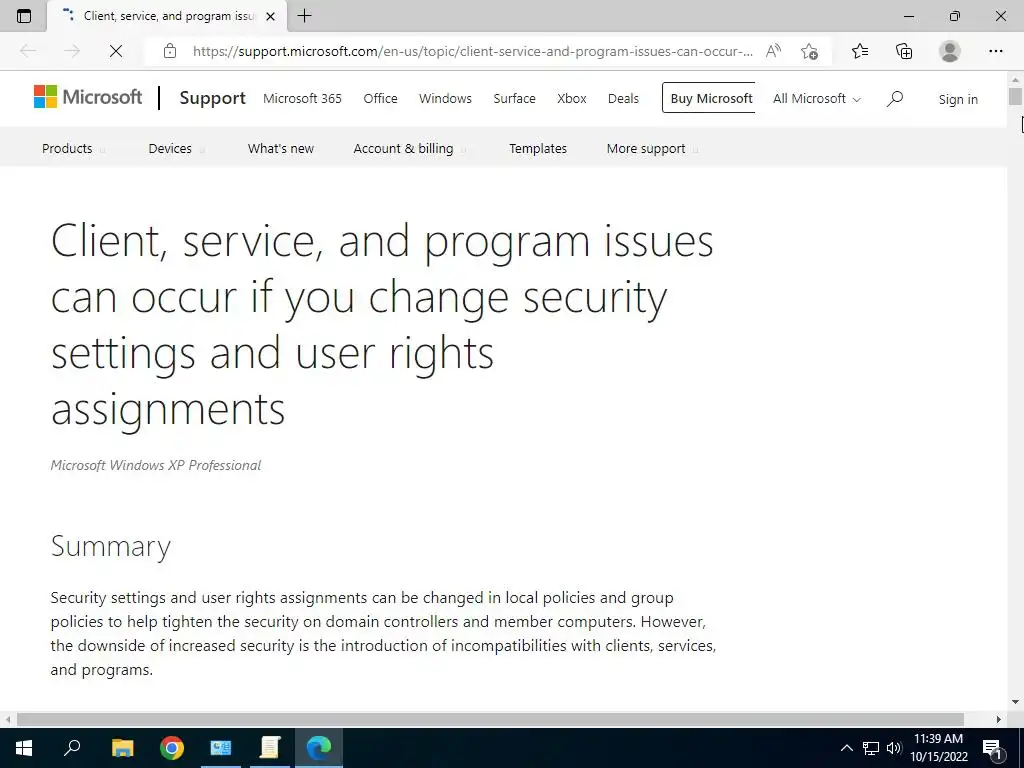Open taskbar search
The image size is (1024, 768).
(72, 747)
